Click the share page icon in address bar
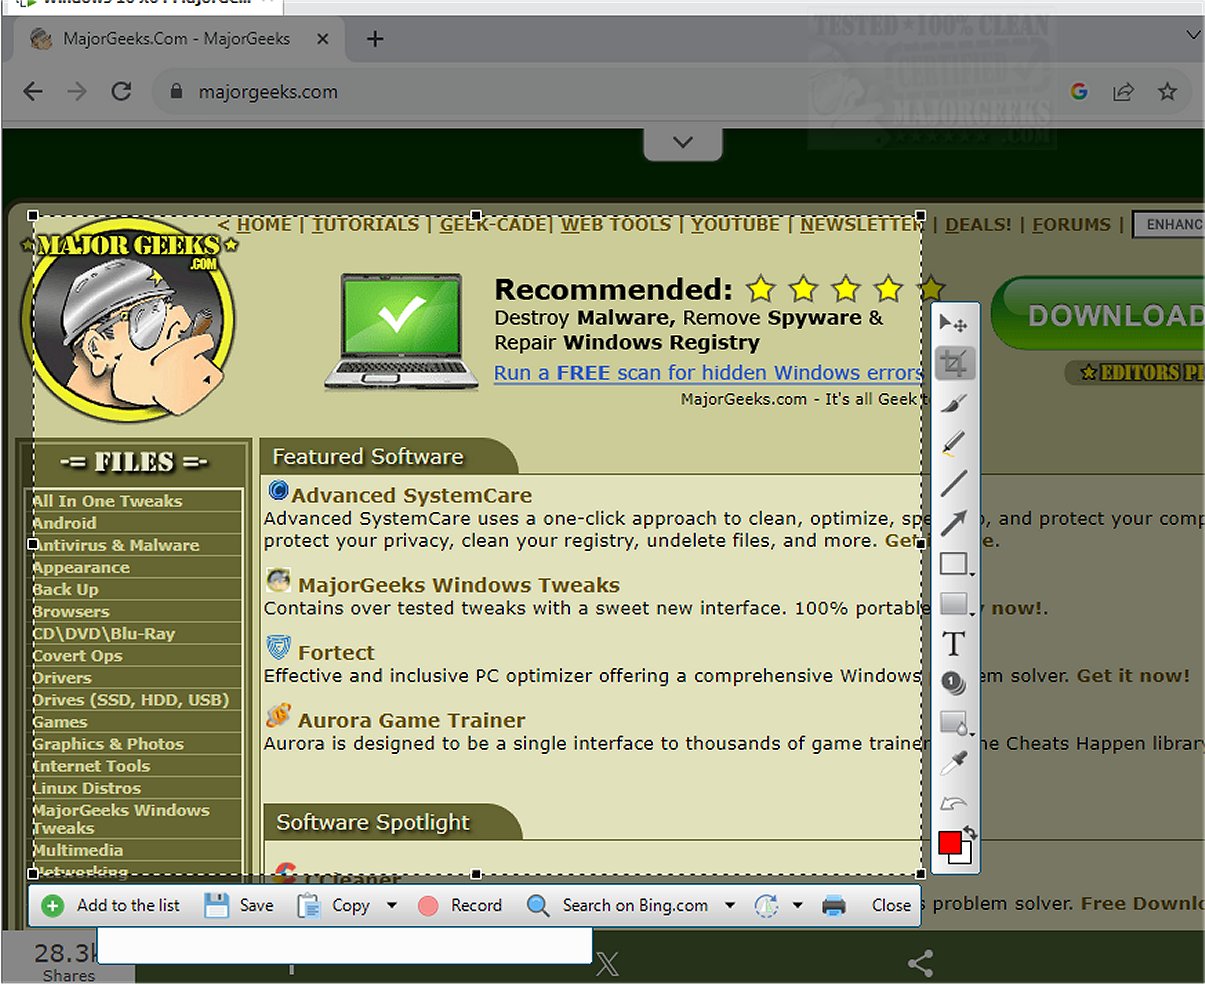The height and width of the screenshot is (984, 1205). pos(1123,91)
